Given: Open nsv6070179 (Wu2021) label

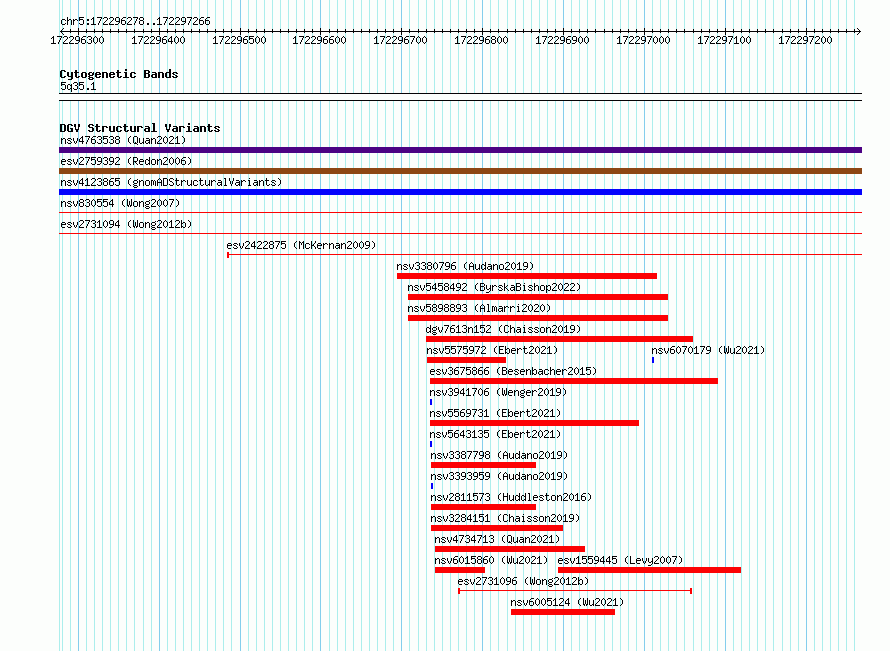Looking at the screenshot, I should (708, 350).
